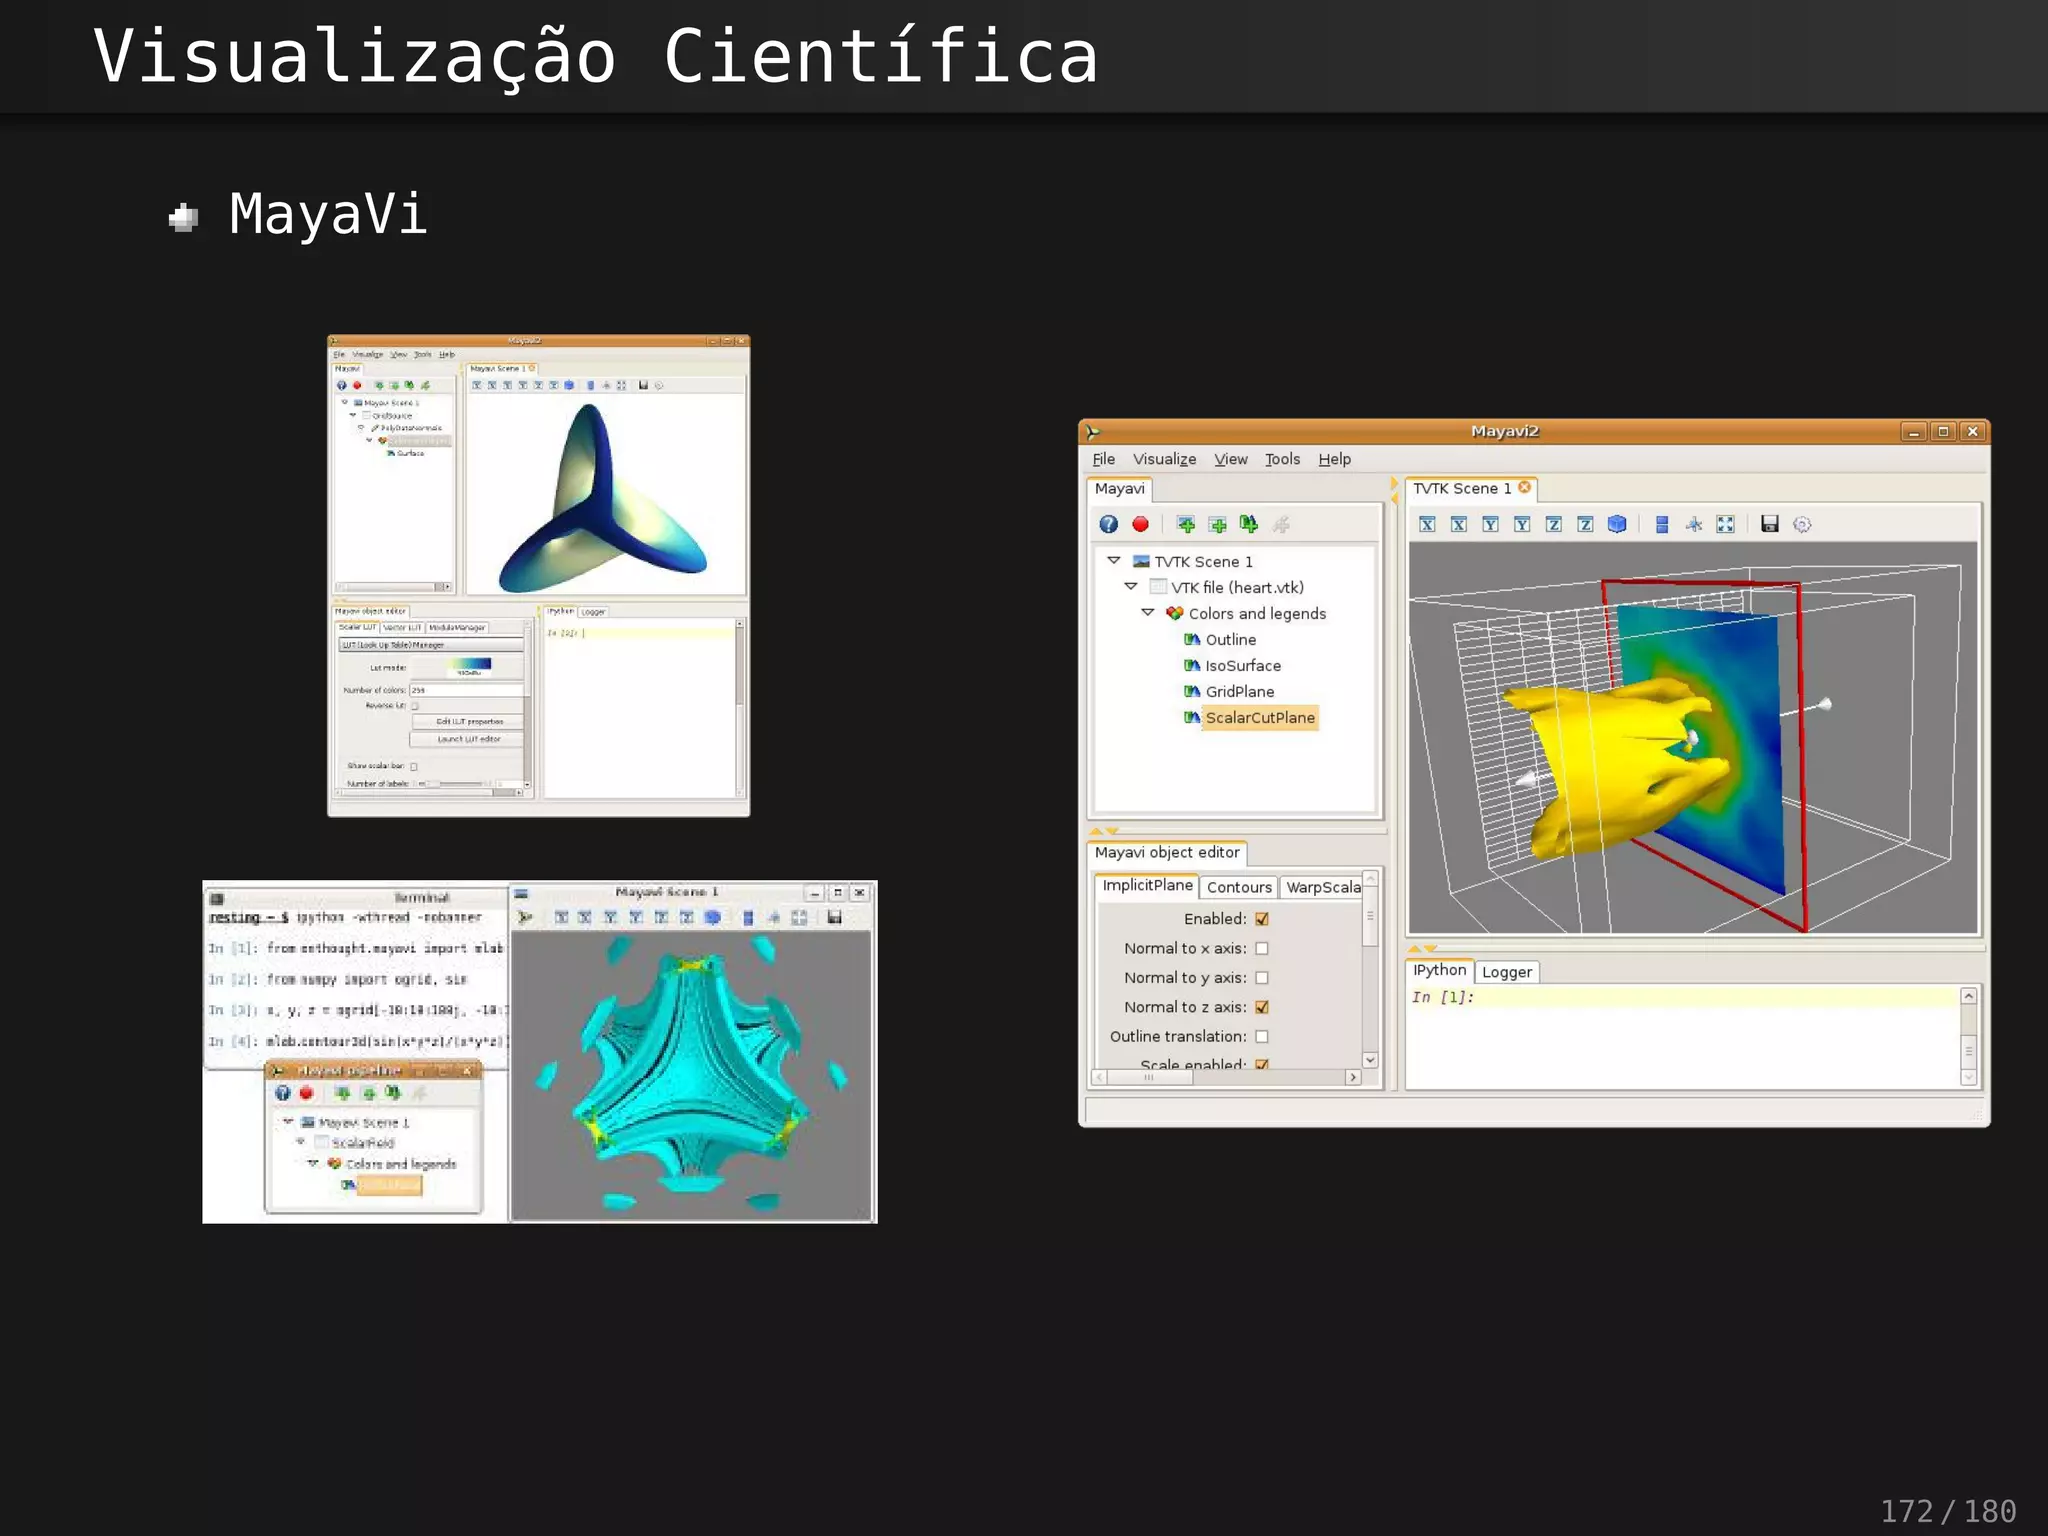The image size is (2048, 1536).
Task: Click first Y axis view icon in TVTK Scene toolbar
Action: click(x=1490, y=524)
